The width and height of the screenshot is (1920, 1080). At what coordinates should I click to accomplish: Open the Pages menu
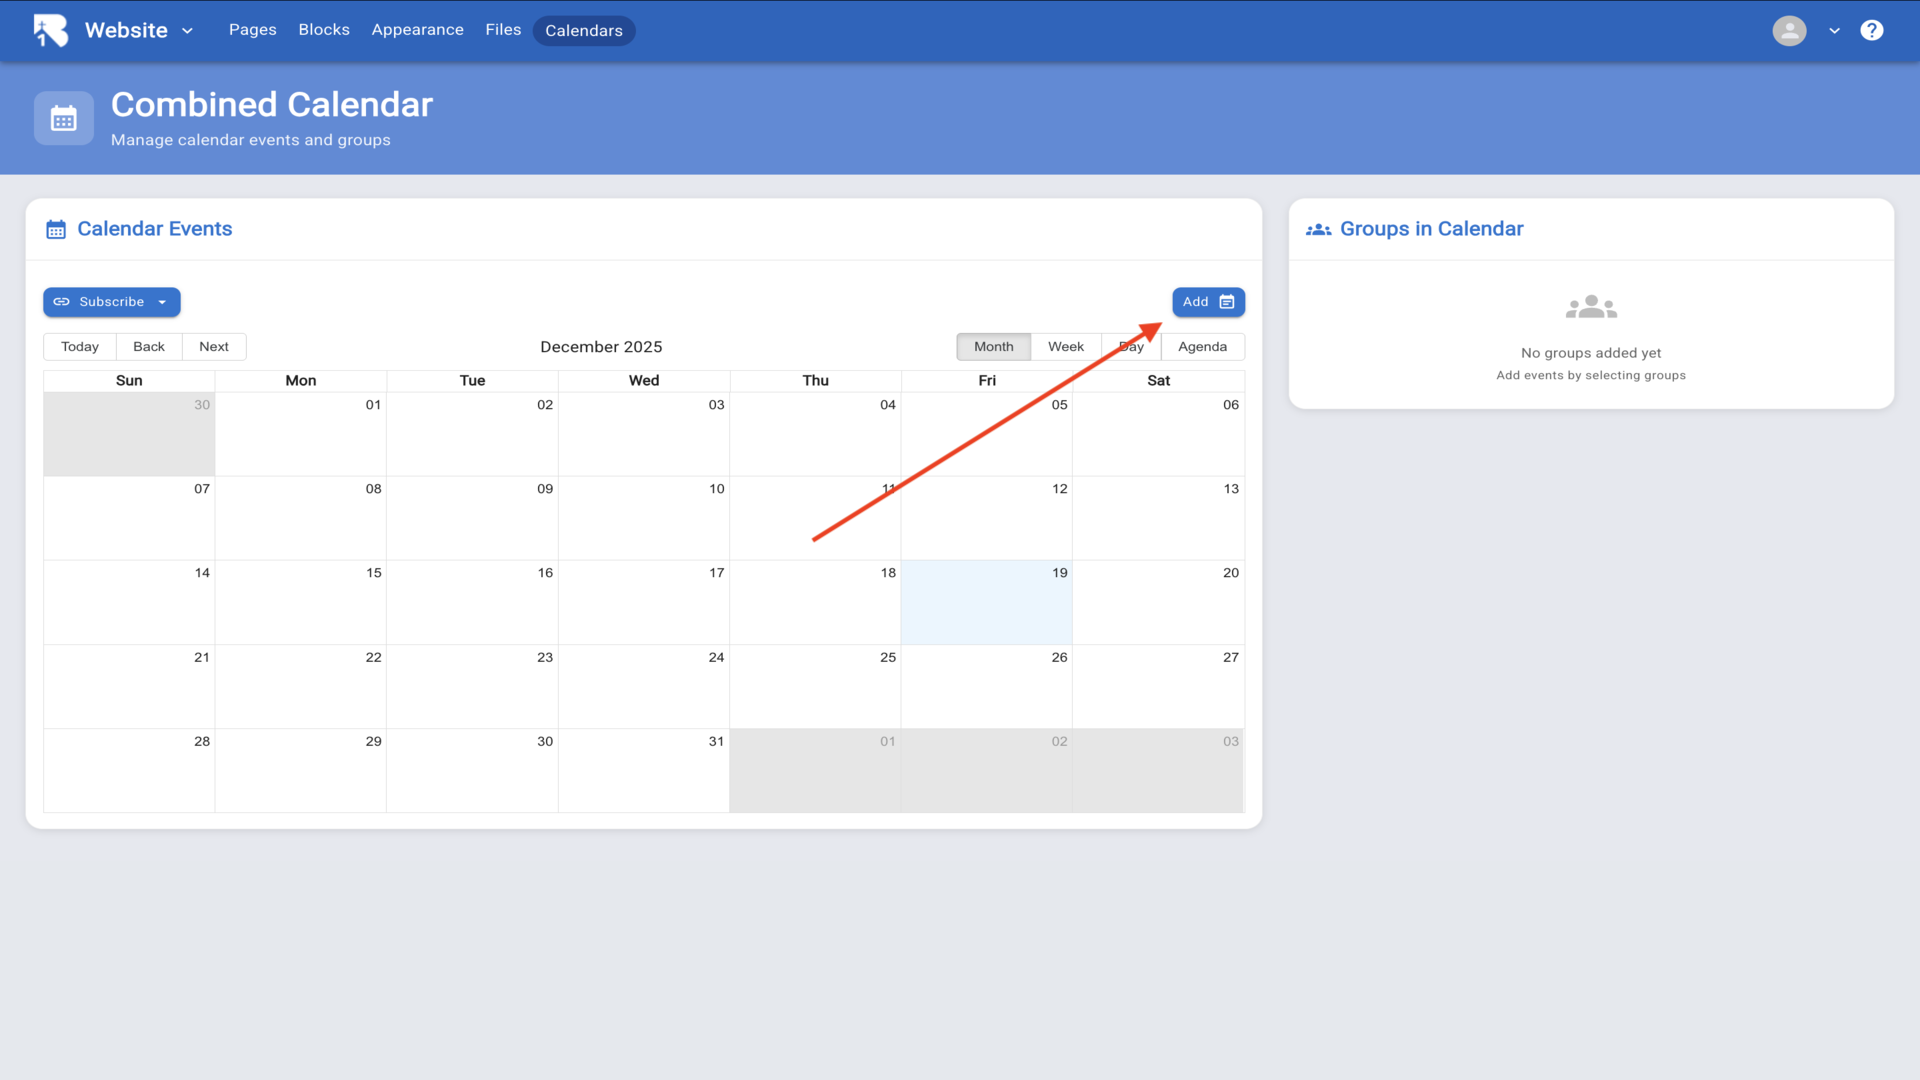[252, 30]
